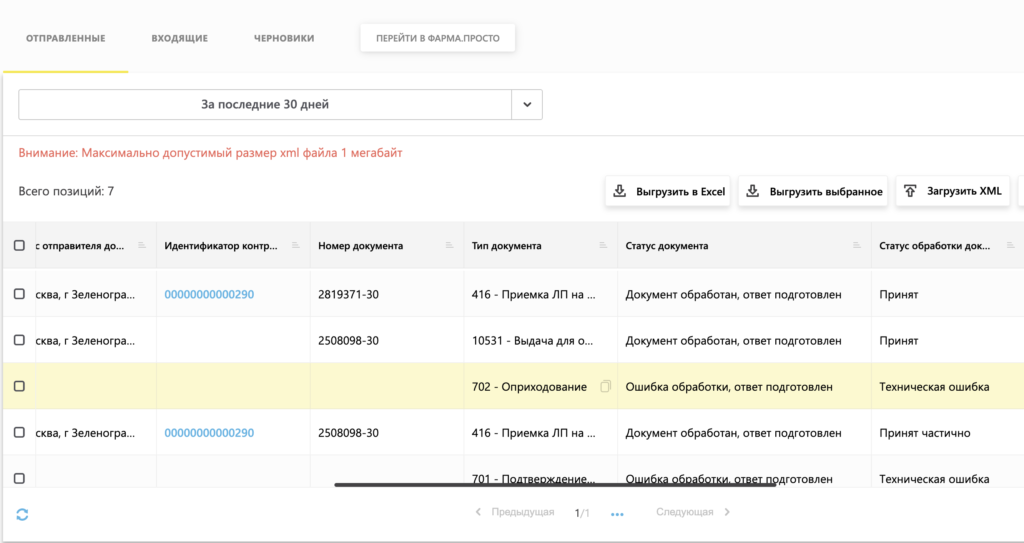Viewport: 1024px width, 543px height.
Task: Expand the period dropdown arrow
Action: coord(527,105)
